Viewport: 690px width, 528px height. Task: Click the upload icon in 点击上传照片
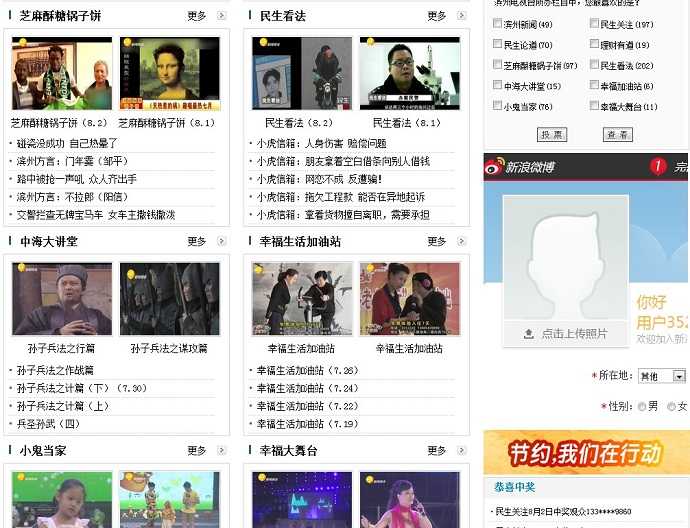click(529, 334)
